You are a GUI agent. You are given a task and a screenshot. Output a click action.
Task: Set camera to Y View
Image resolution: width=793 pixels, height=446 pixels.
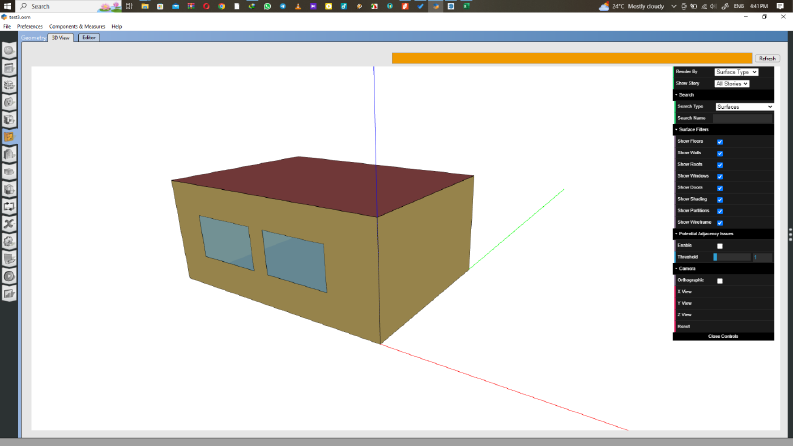[x=724, y=303]
